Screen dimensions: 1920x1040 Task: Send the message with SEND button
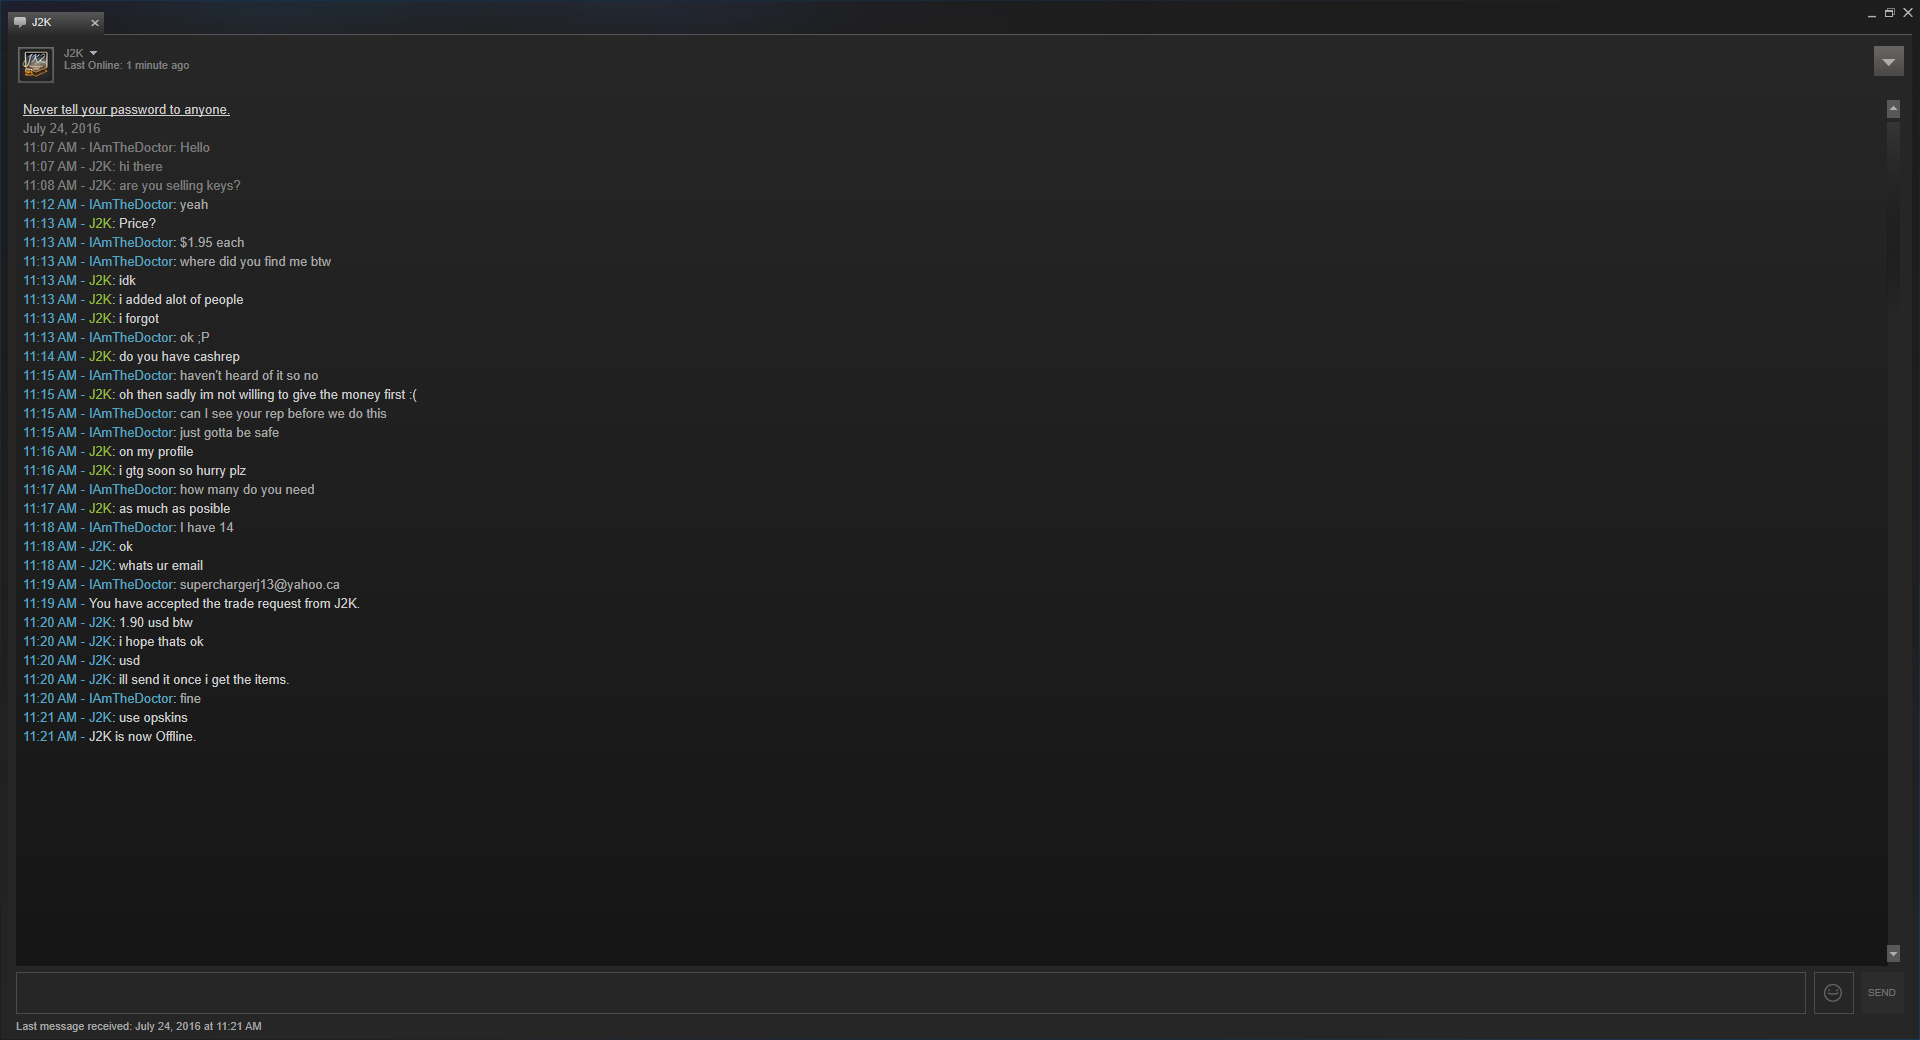click(x=1881, y=992)
